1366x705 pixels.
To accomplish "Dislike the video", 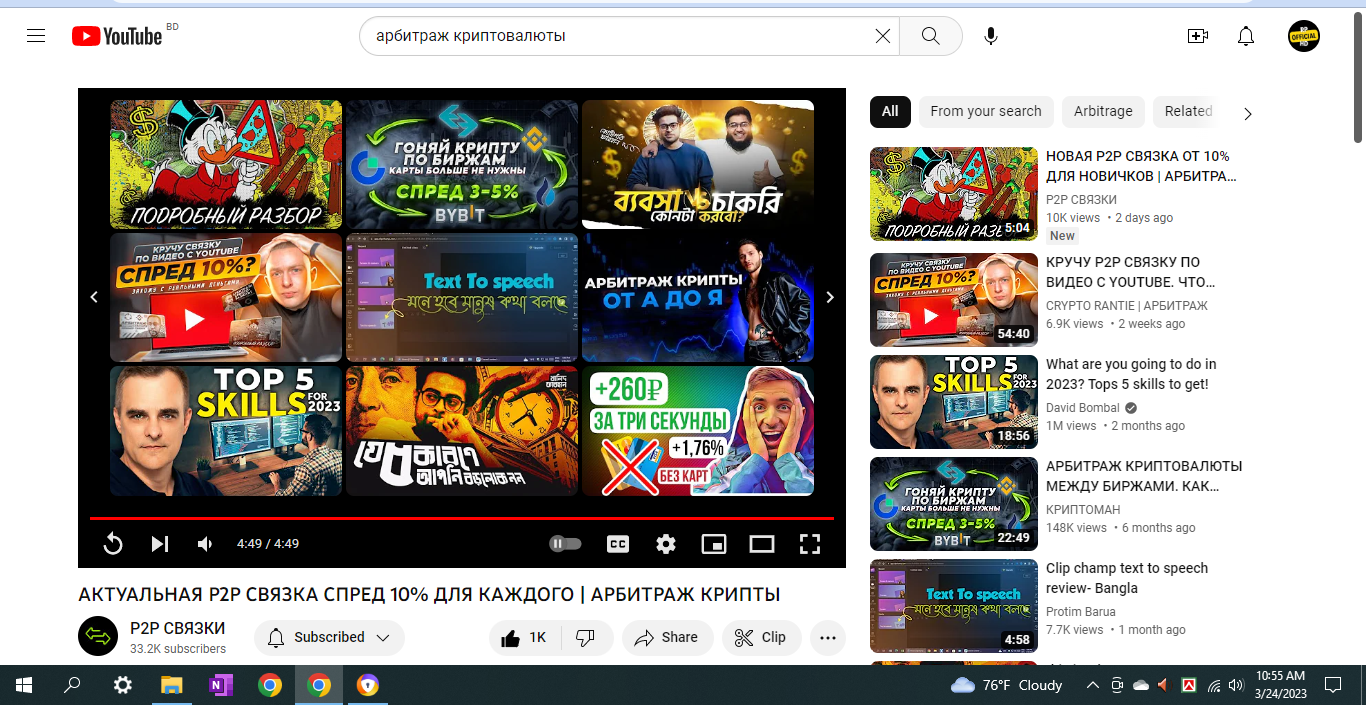I will [587, 637].
